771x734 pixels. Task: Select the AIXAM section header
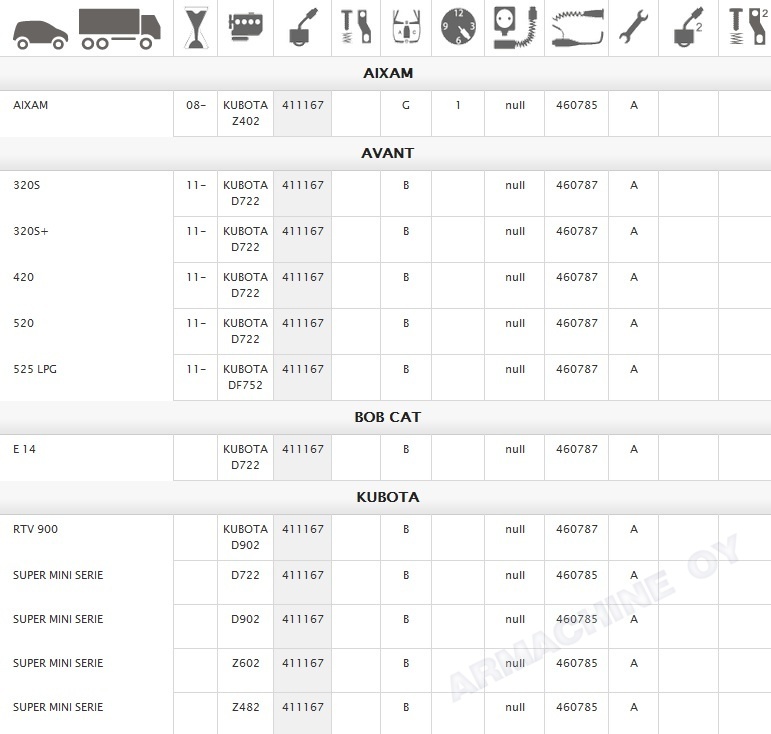point(388,73)
